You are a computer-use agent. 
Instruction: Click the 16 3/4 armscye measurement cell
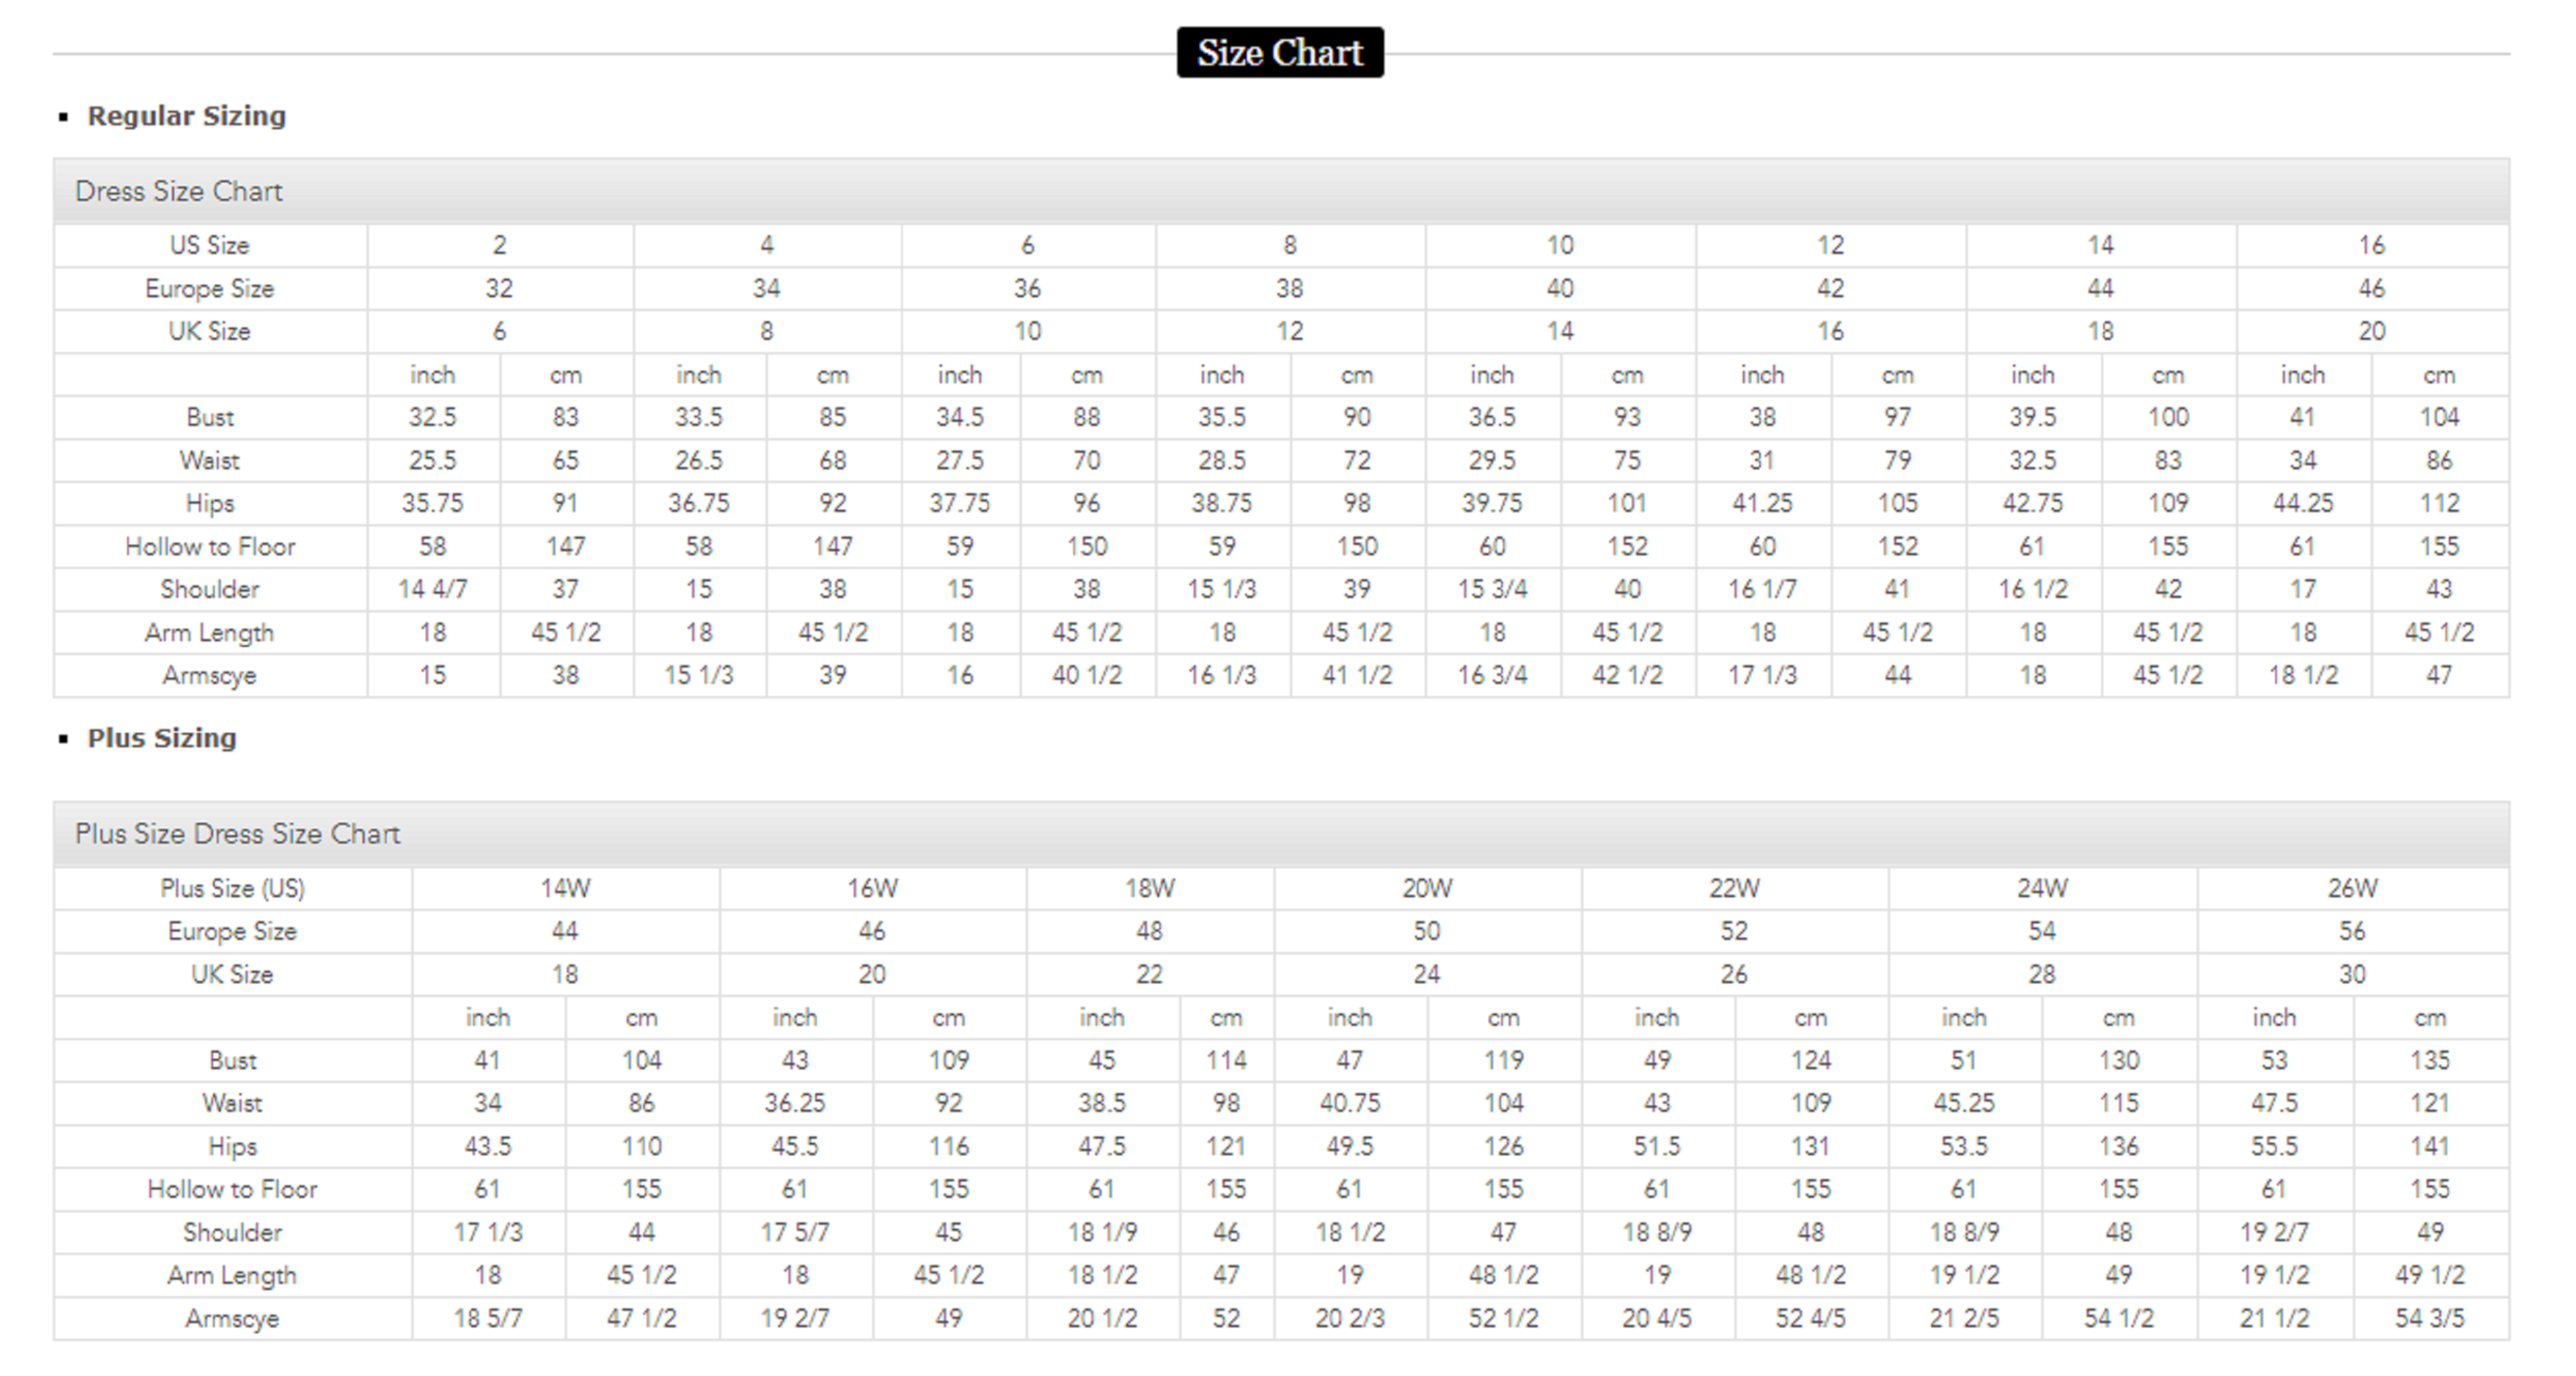(x=1491, y=675)
